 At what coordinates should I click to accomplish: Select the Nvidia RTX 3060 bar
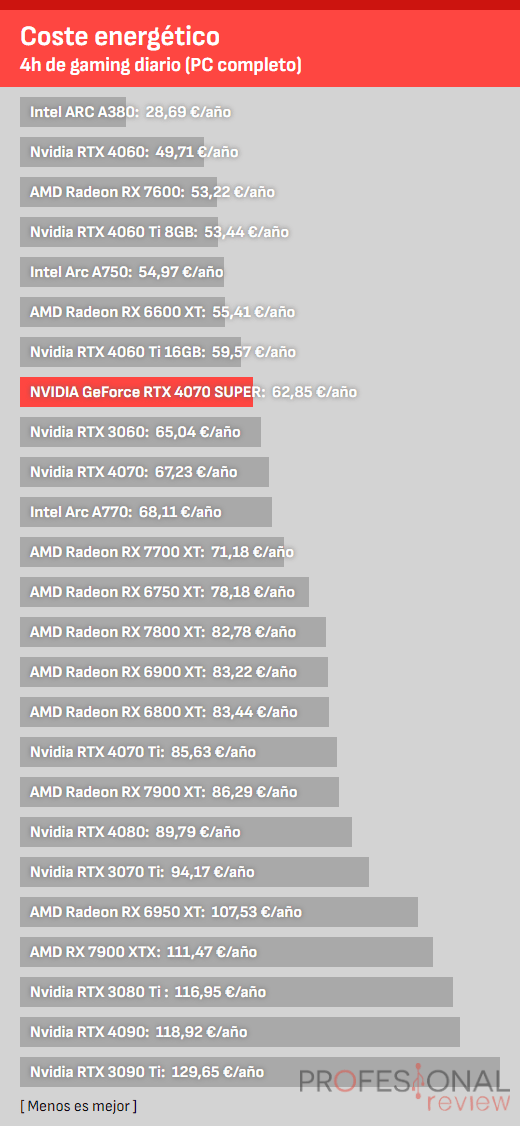tap(141, 432)
